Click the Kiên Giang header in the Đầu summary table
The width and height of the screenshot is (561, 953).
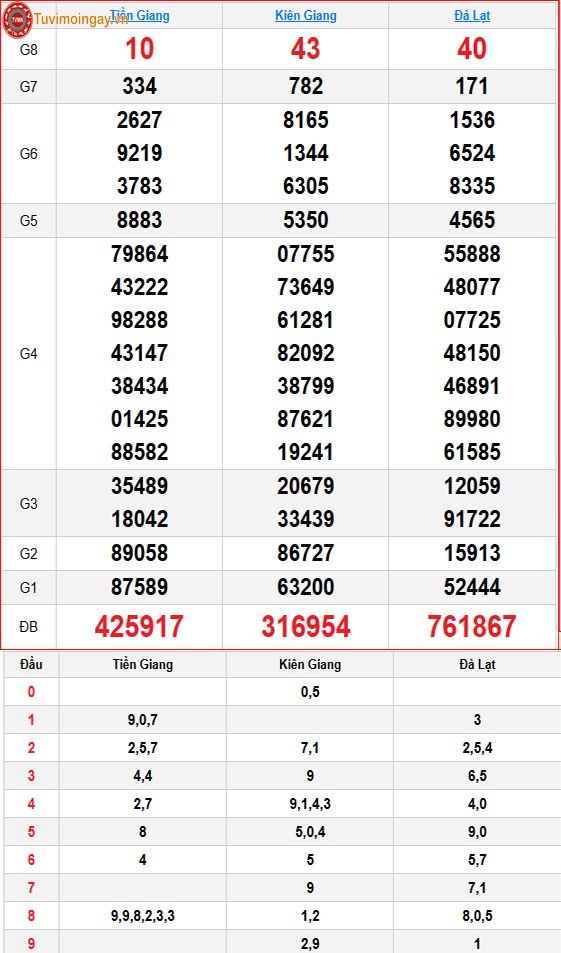click(310, 664)
